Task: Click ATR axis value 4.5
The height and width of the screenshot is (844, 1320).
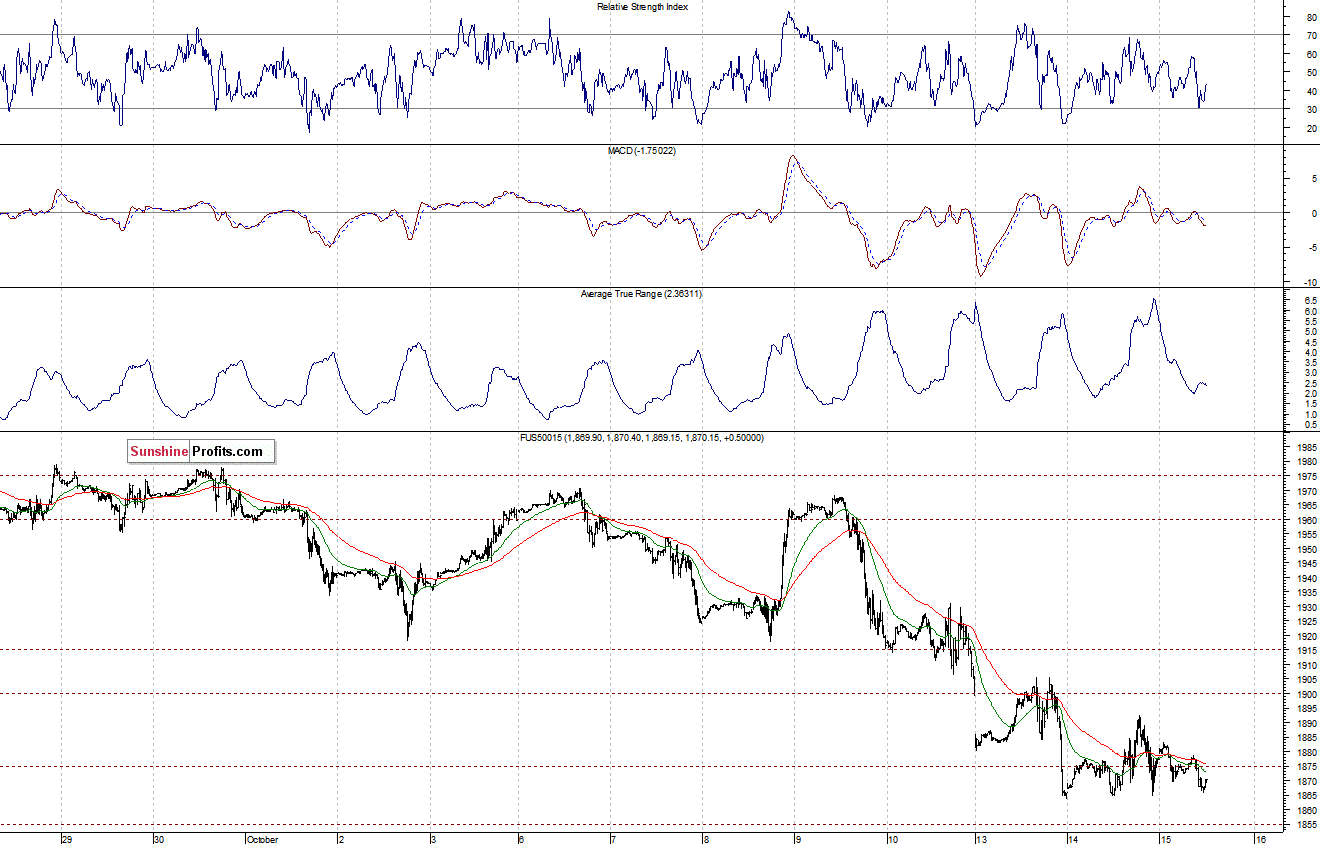Action: [x=1309, y=342]
